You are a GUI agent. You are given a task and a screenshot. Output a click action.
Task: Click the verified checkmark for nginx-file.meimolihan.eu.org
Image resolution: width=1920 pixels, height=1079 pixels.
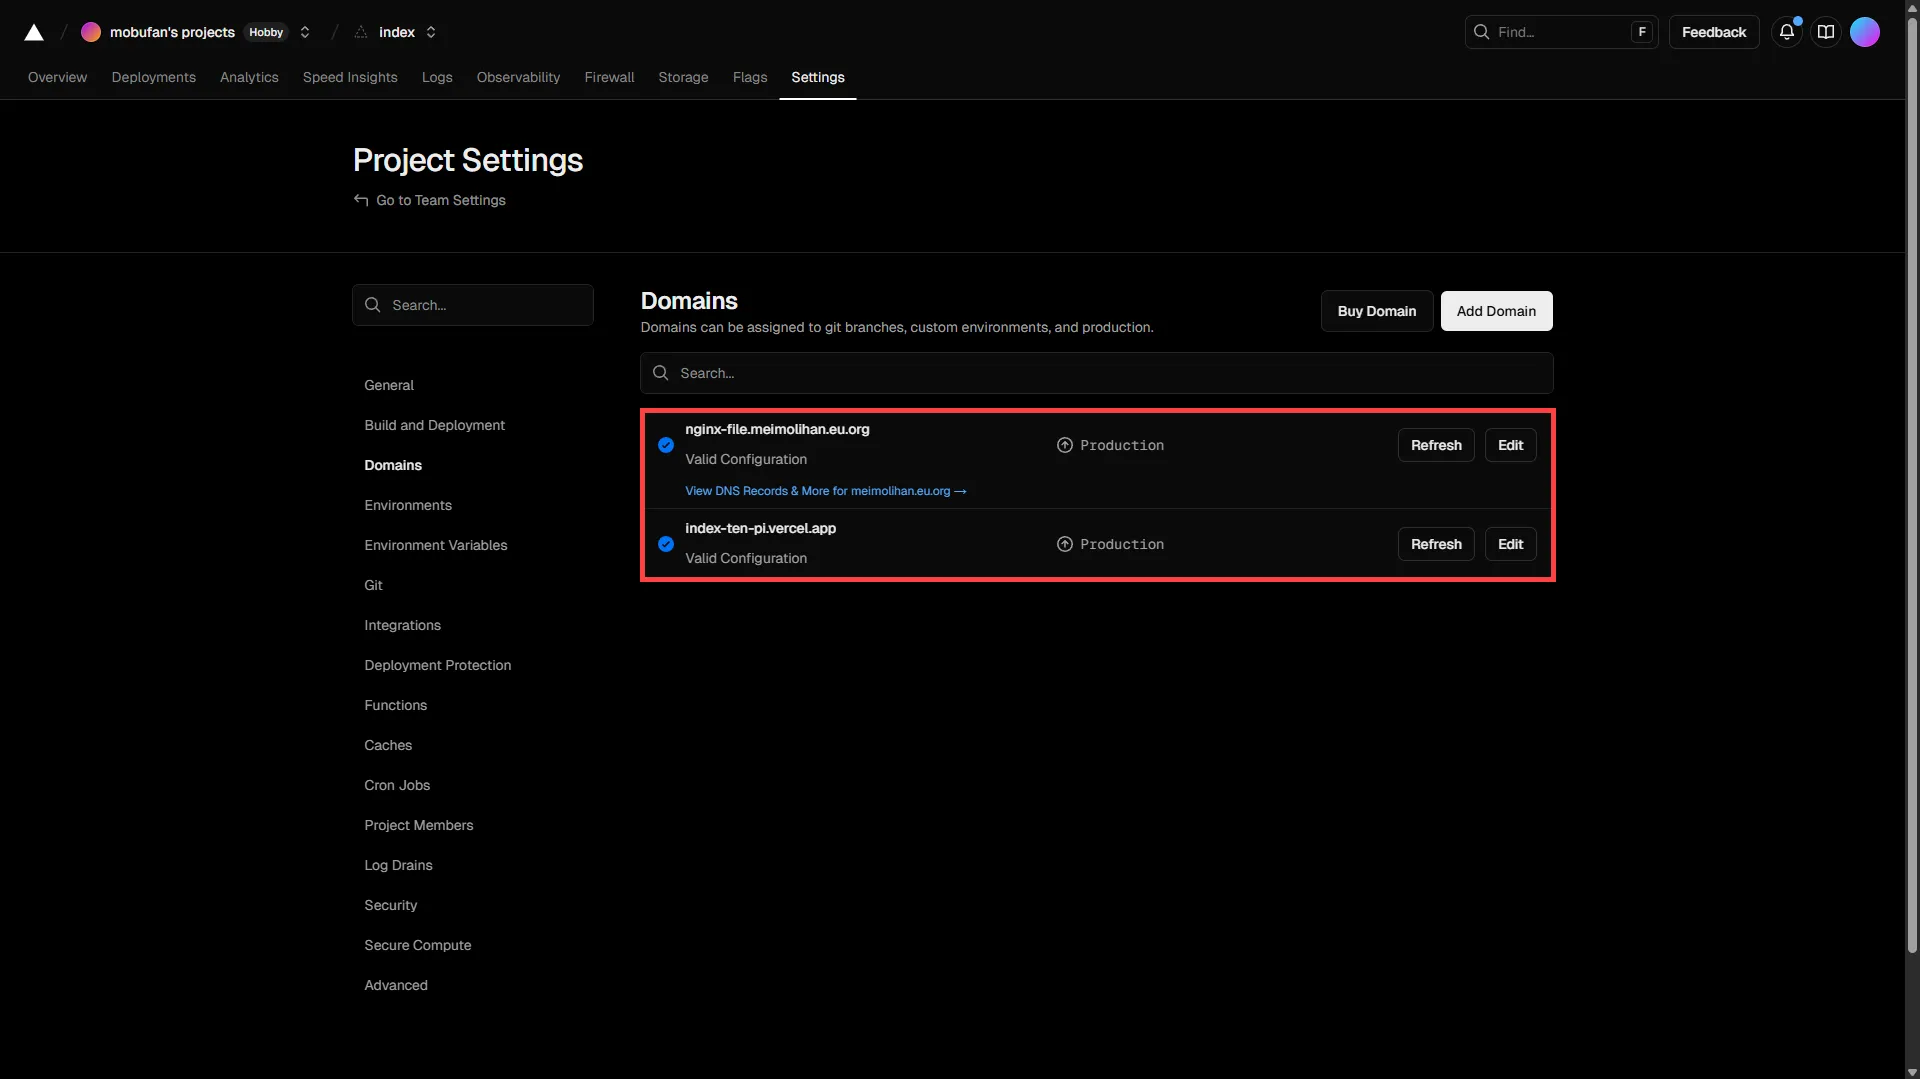pyautogui.click(x=666, y=445)
